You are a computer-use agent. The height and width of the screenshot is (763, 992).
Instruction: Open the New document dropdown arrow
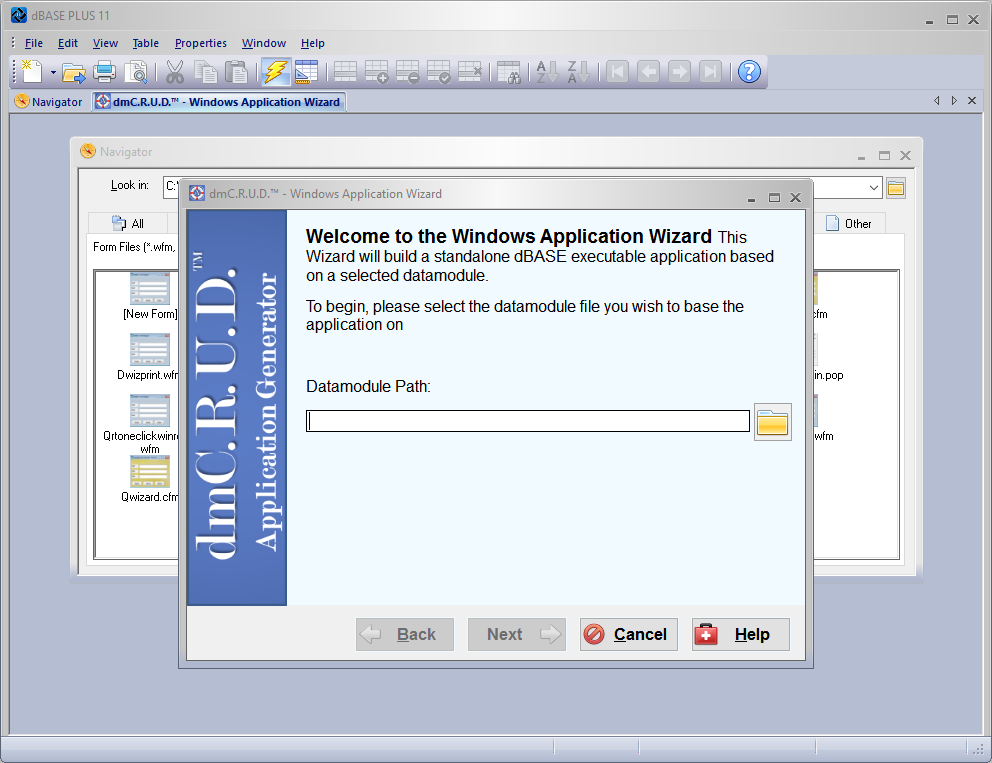click(x=53, y=72)
